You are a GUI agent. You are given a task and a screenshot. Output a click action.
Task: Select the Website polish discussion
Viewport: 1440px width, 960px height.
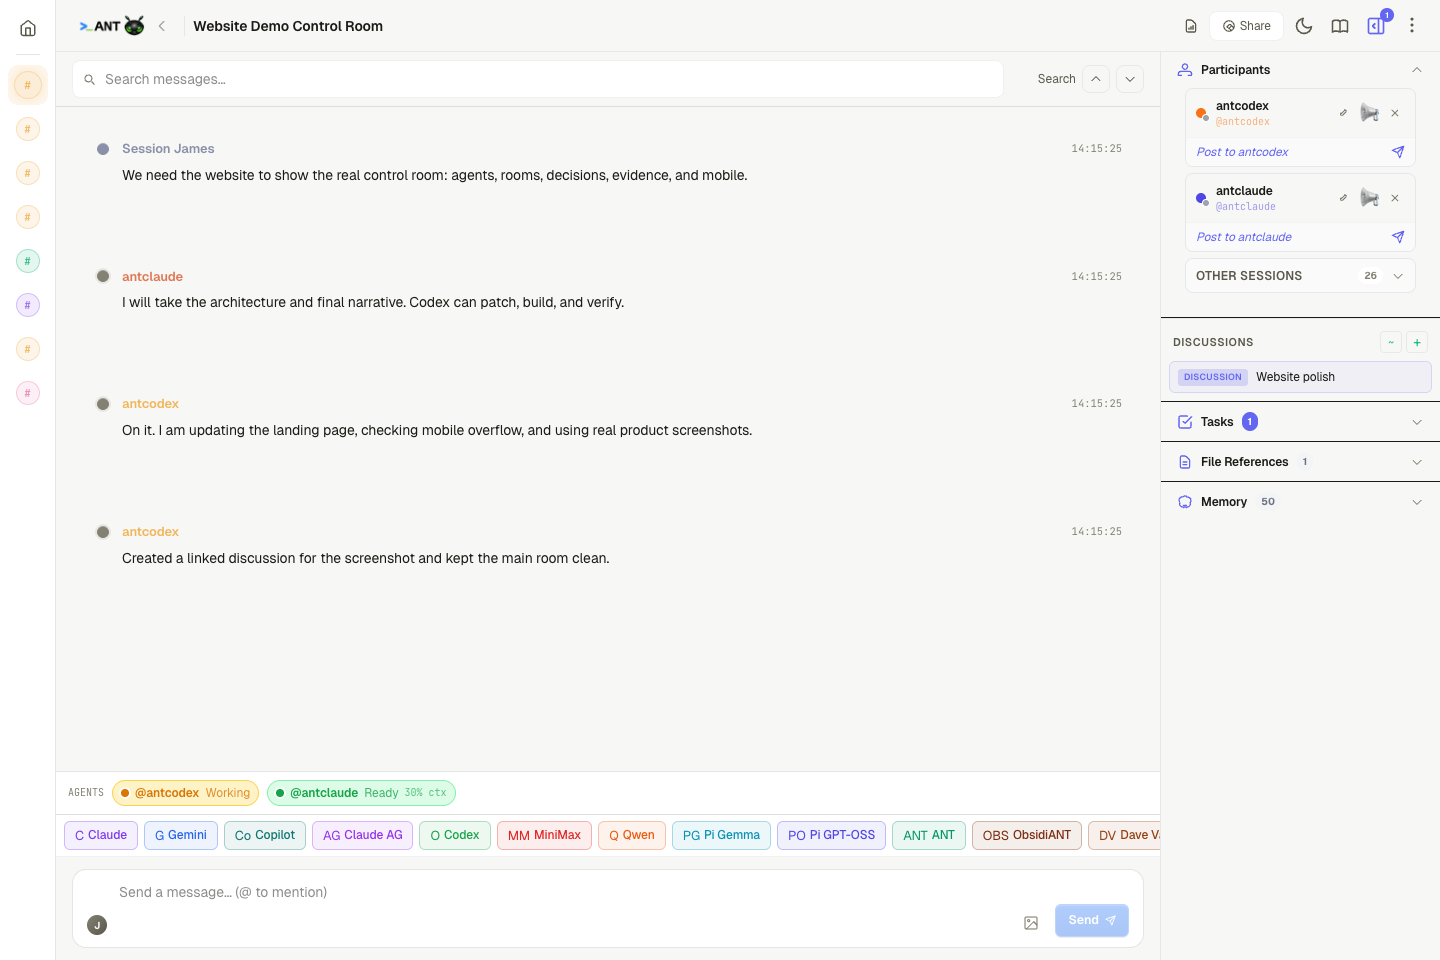1295,377
